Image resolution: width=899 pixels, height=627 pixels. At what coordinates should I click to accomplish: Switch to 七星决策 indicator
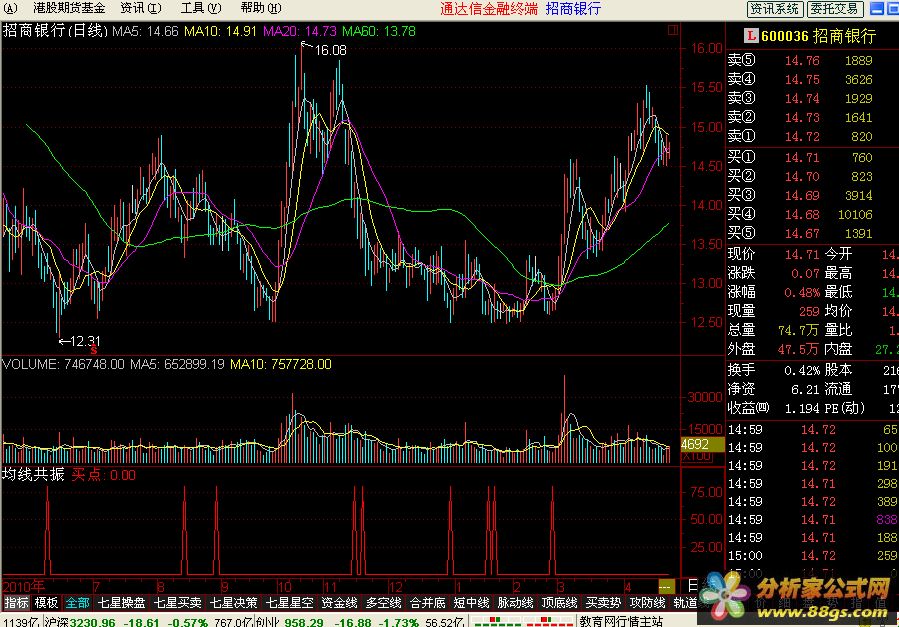pyautogui.click(x=234, y=603)
